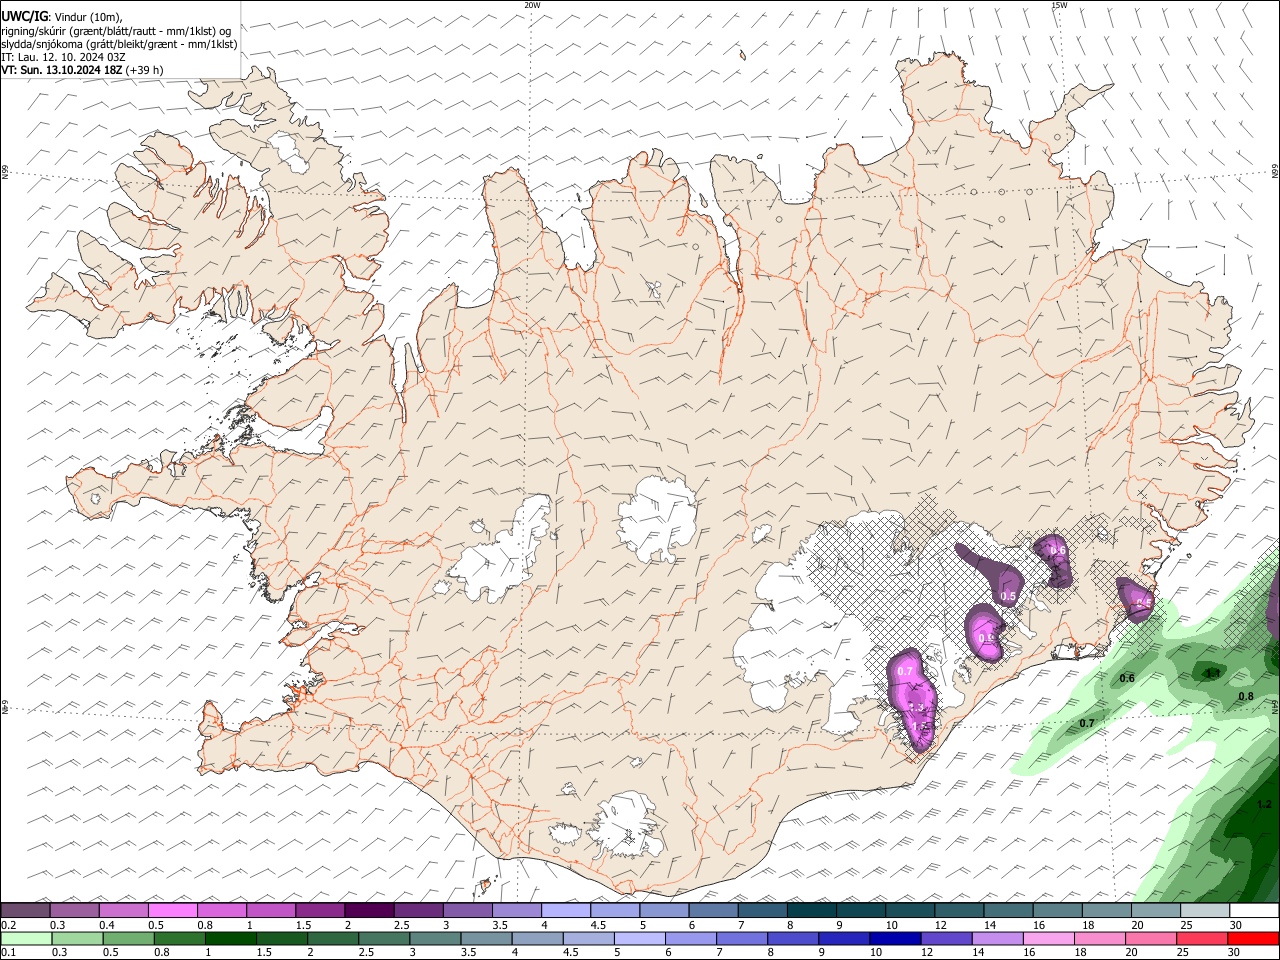This screenshot has height=960, width=1280.
Task: Click the '20W' longitude label
Action: click(x=532, y=5)
